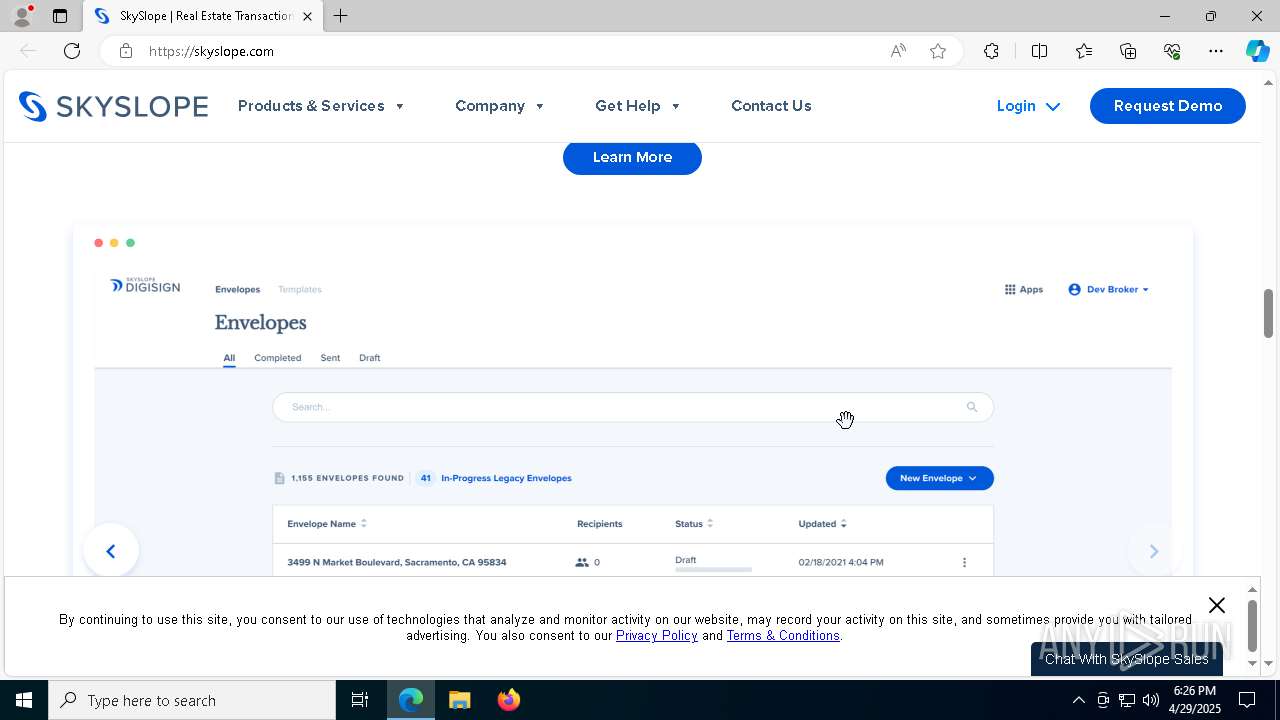The width and height of the screenshot is (1280, 720).
Task: Open the volume control in tray
Action: [x=1151, y=700]
